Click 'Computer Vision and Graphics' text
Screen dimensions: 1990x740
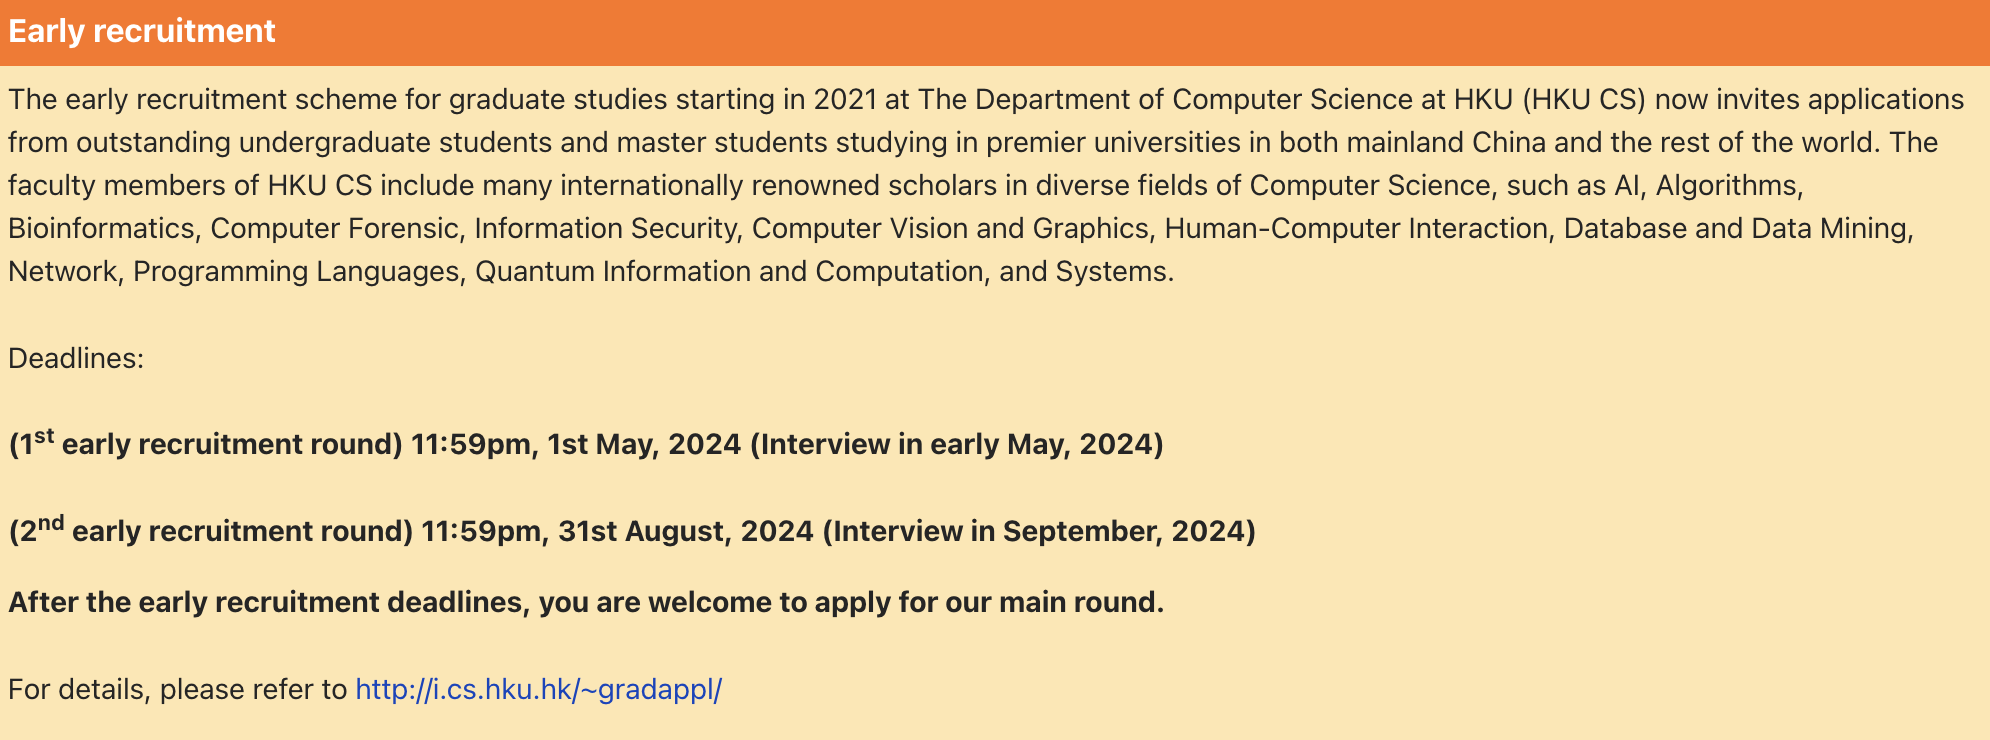(x=950, y=228)
